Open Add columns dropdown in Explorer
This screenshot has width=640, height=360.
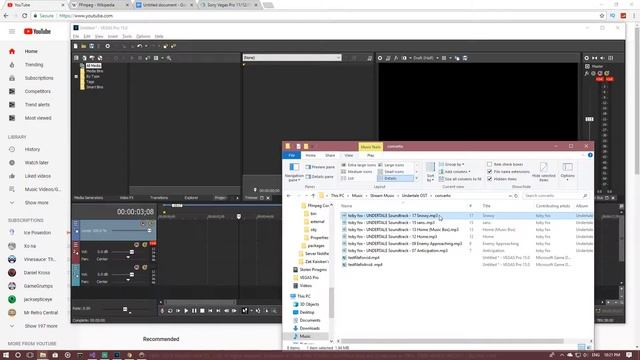(454, 172)
